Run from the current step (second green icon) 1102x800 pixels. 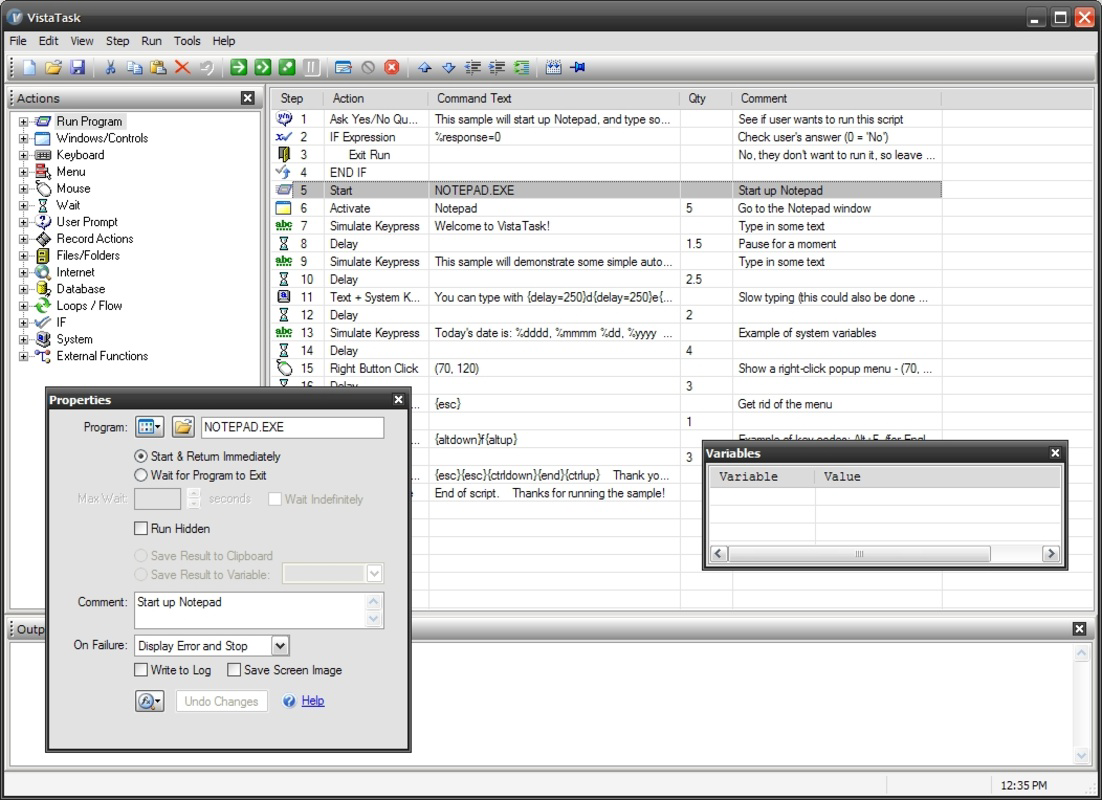coord(263,67)
